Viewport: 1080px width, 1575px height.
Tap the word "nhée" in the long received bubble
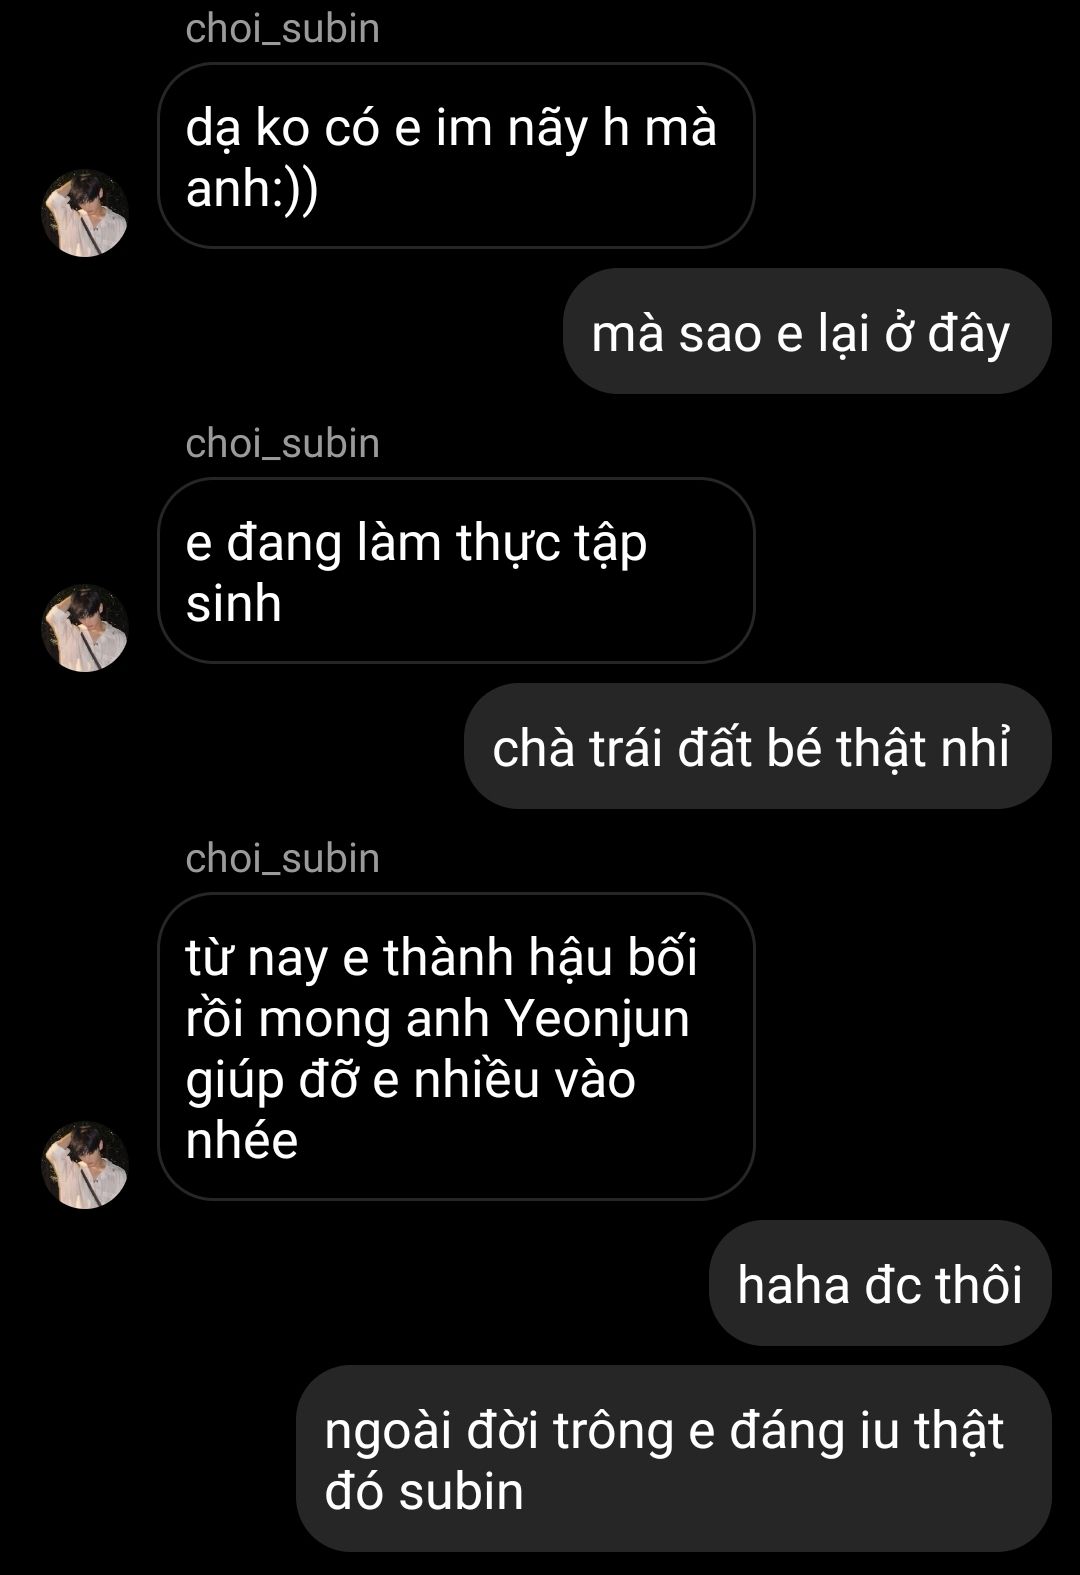242,1141
